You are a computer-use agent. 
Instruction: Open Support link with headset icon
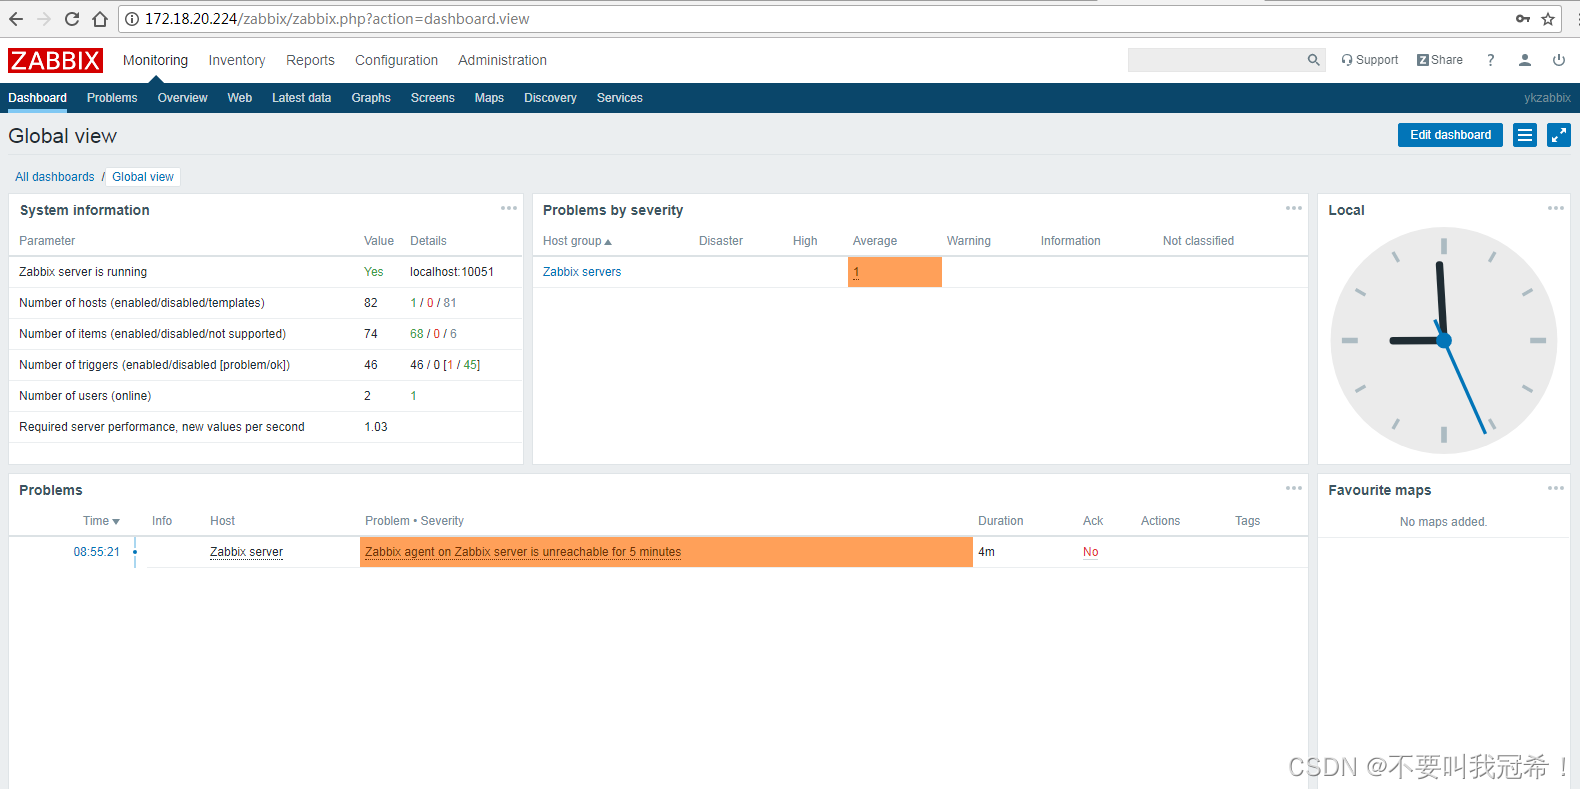pos(1370,60)
